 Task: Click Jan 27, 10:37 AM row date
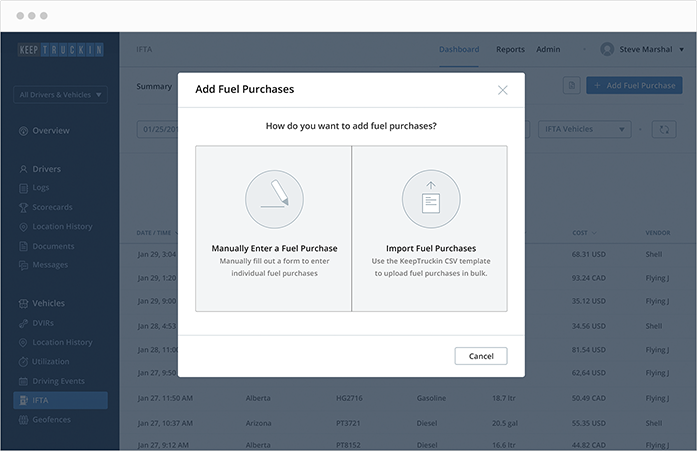click(x=165, y=423)
